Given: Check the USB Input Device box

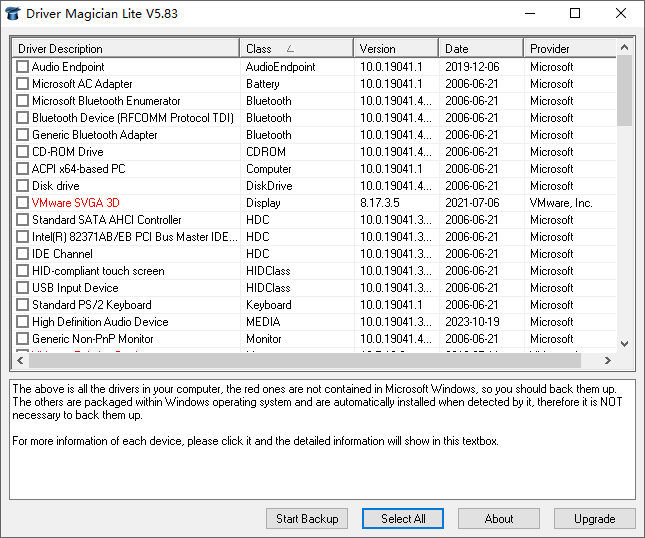Looking at the screenshot, I should pyautogui.click(x=22, y=288).
